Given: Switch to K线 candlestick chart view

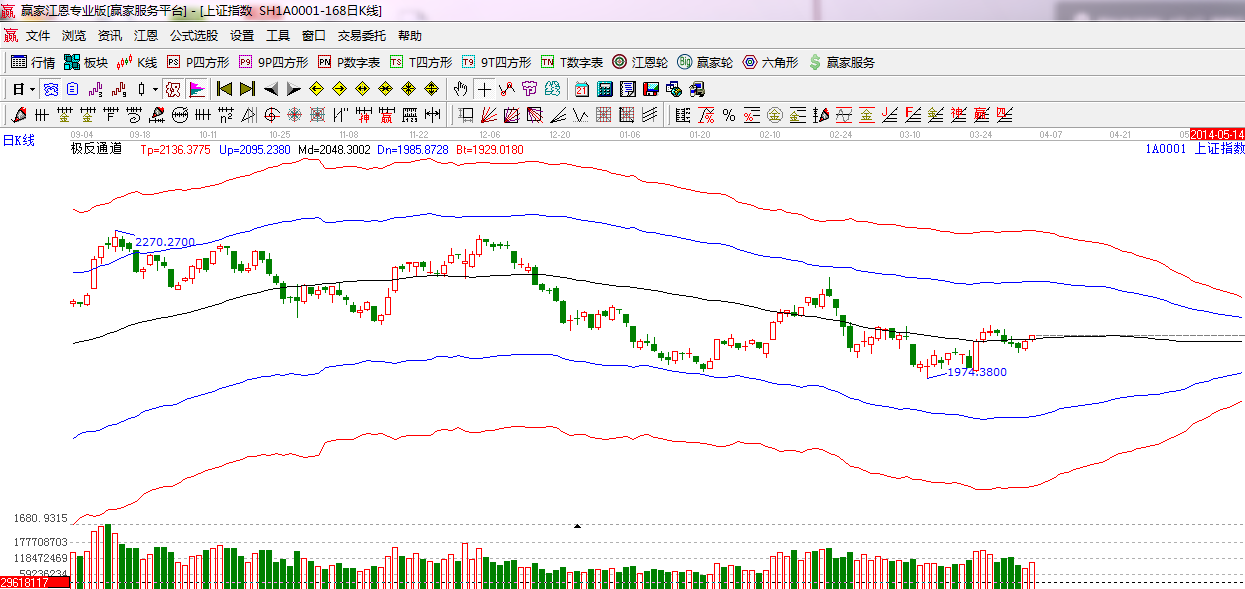Looking at the screenshot, I should (x=137, y=62).
